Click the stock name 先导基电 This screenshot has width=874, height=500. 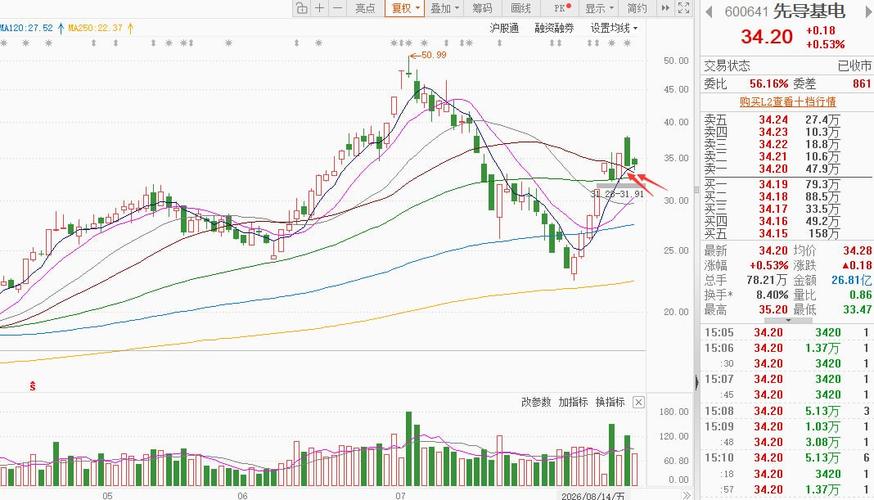pos(809,11)
